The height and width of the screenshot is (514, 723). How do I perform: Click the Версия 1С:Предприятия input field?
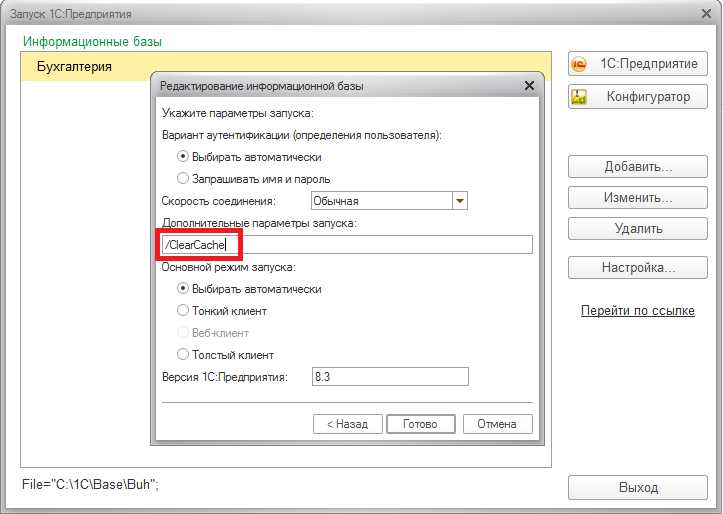390,377
